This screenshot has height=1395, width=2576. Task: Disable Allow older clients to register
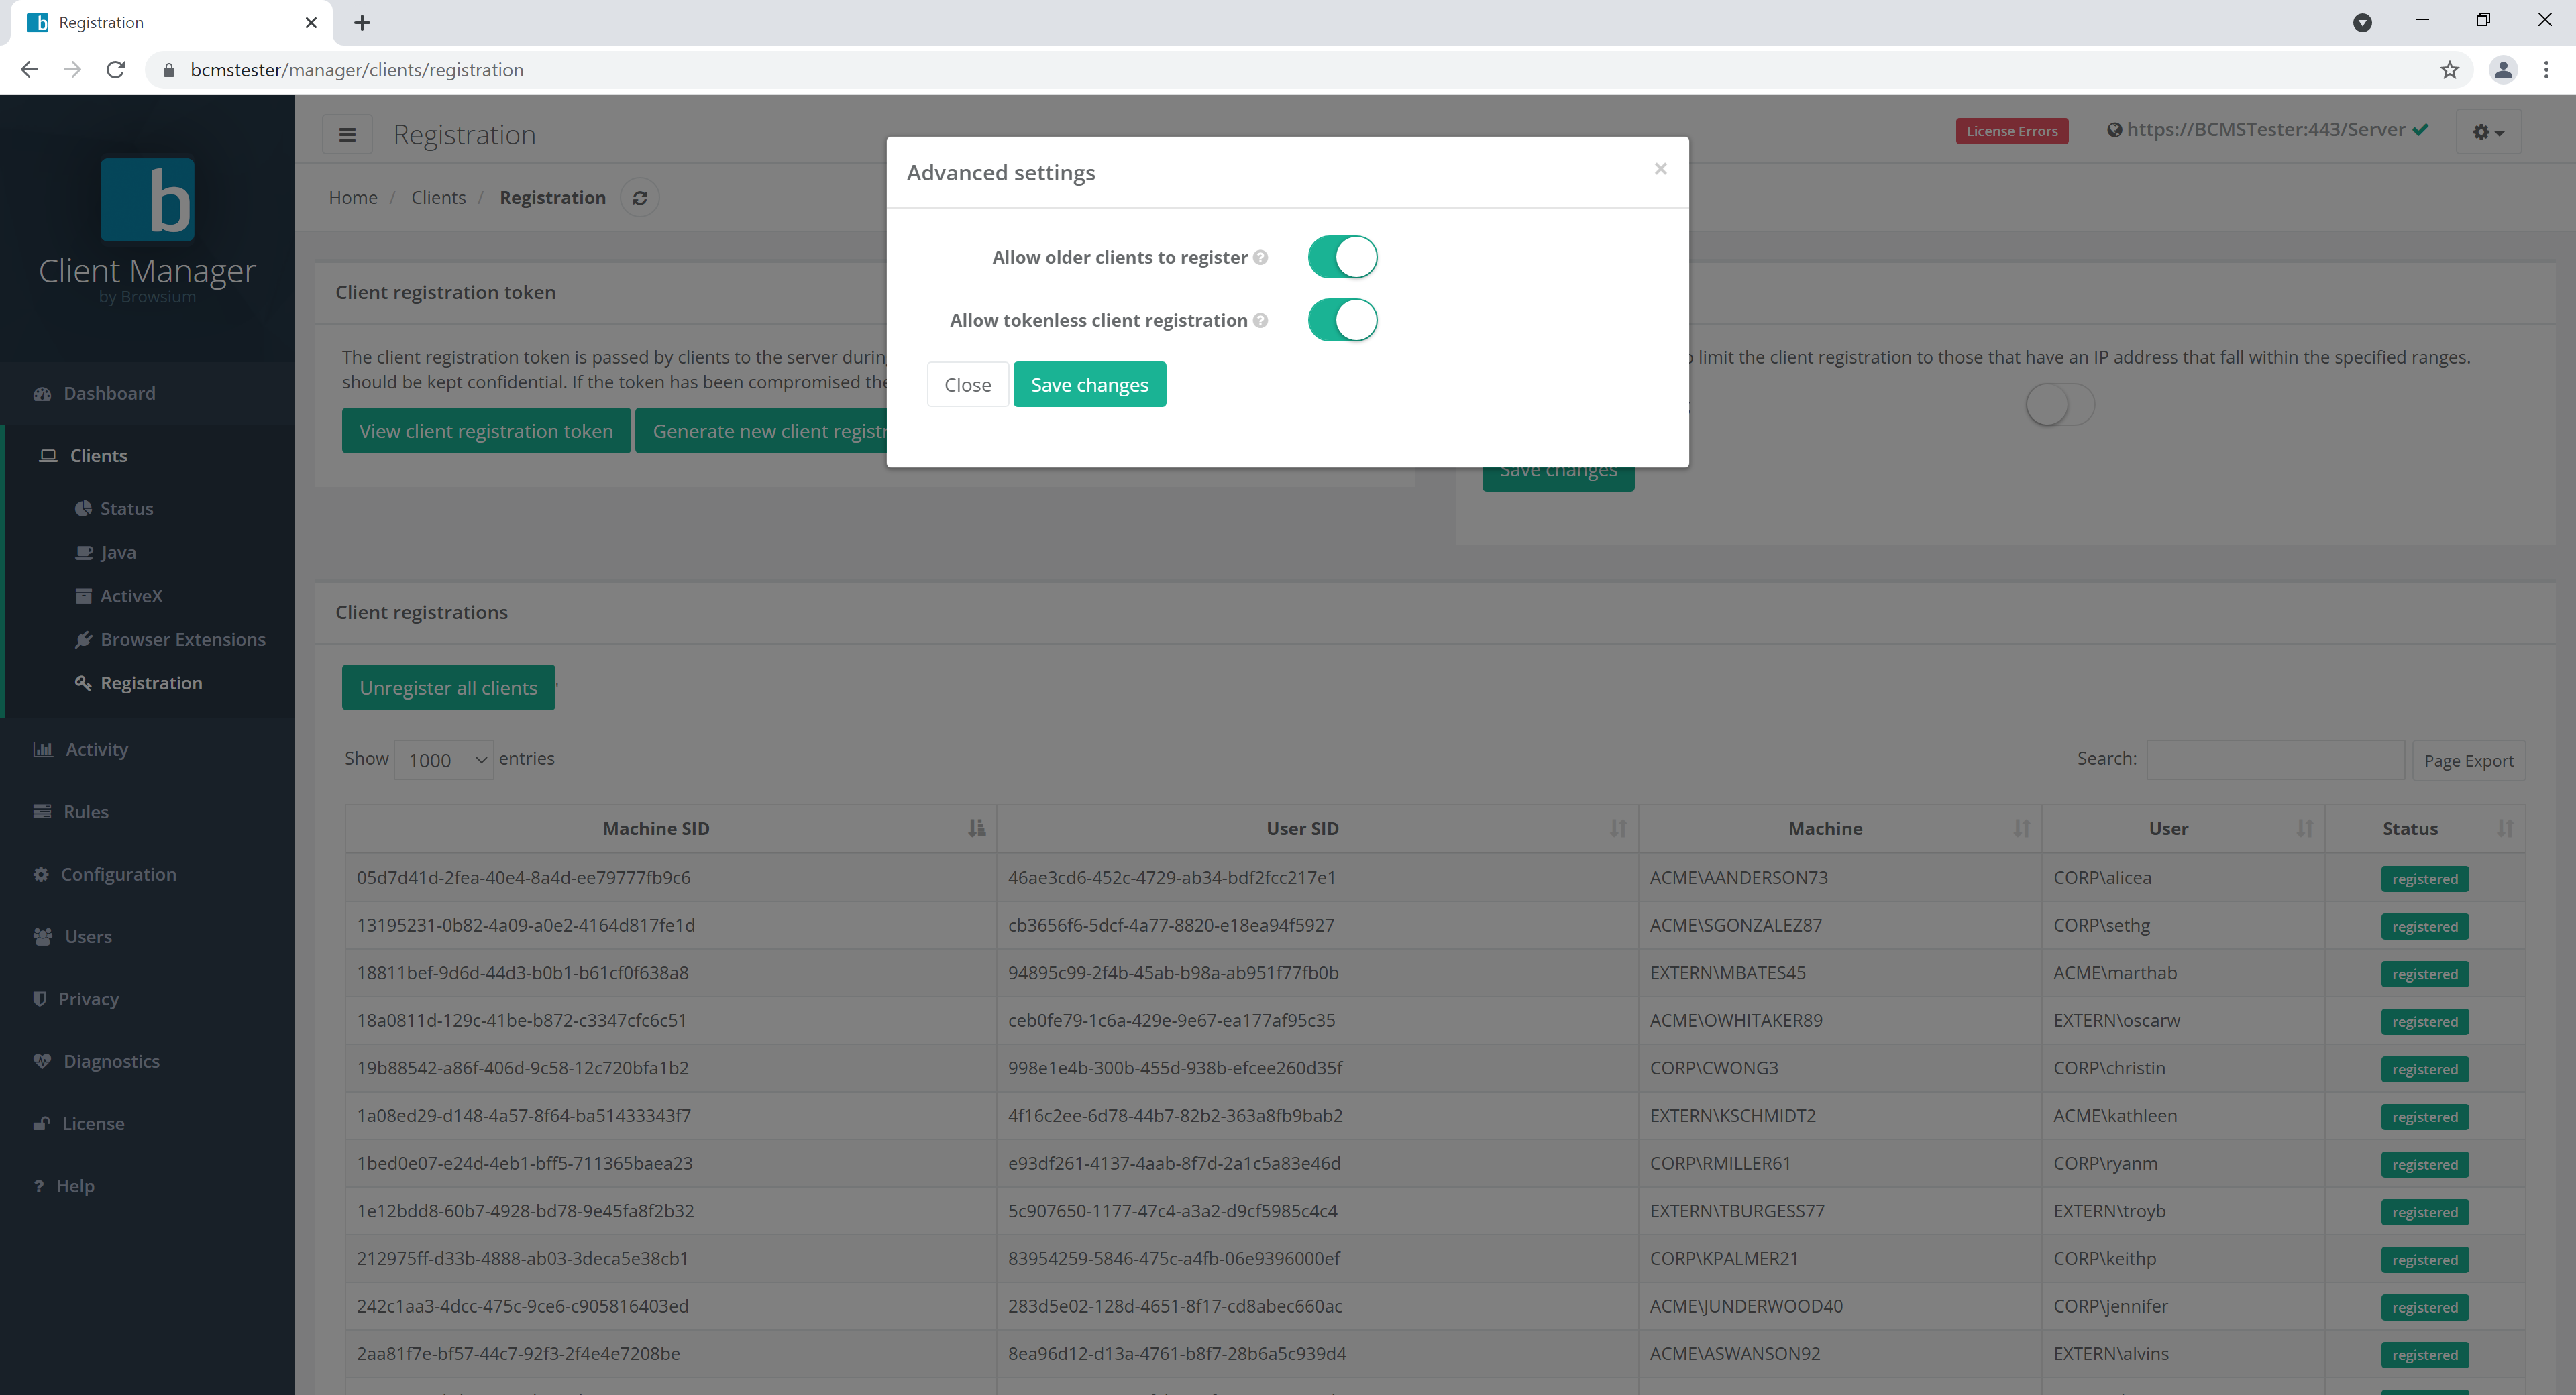tap(1343, 257)
